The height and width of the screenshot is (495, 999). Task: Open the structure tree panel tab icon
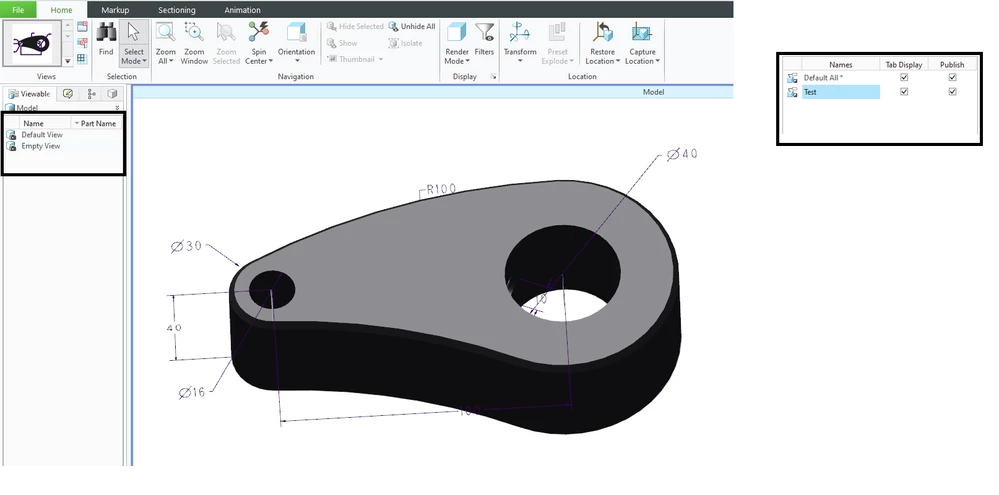tap(91, 94)
